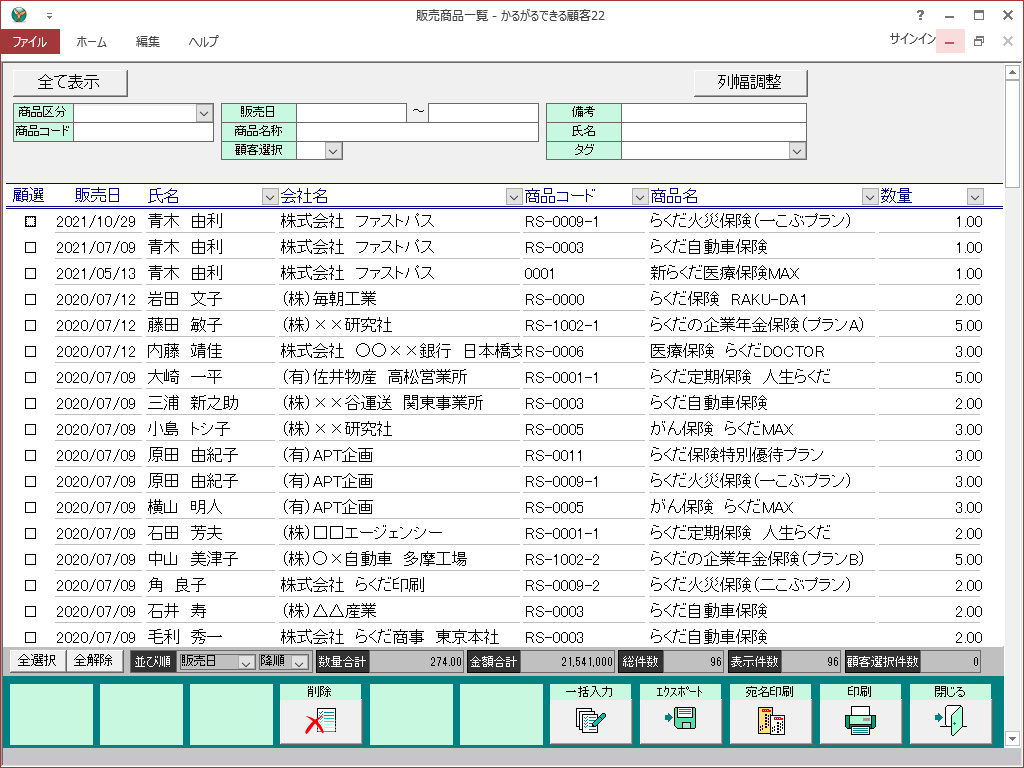
Task: Click the ribbon minimize red dash icon
Action: pyautogui.click(x=950, y=42)
